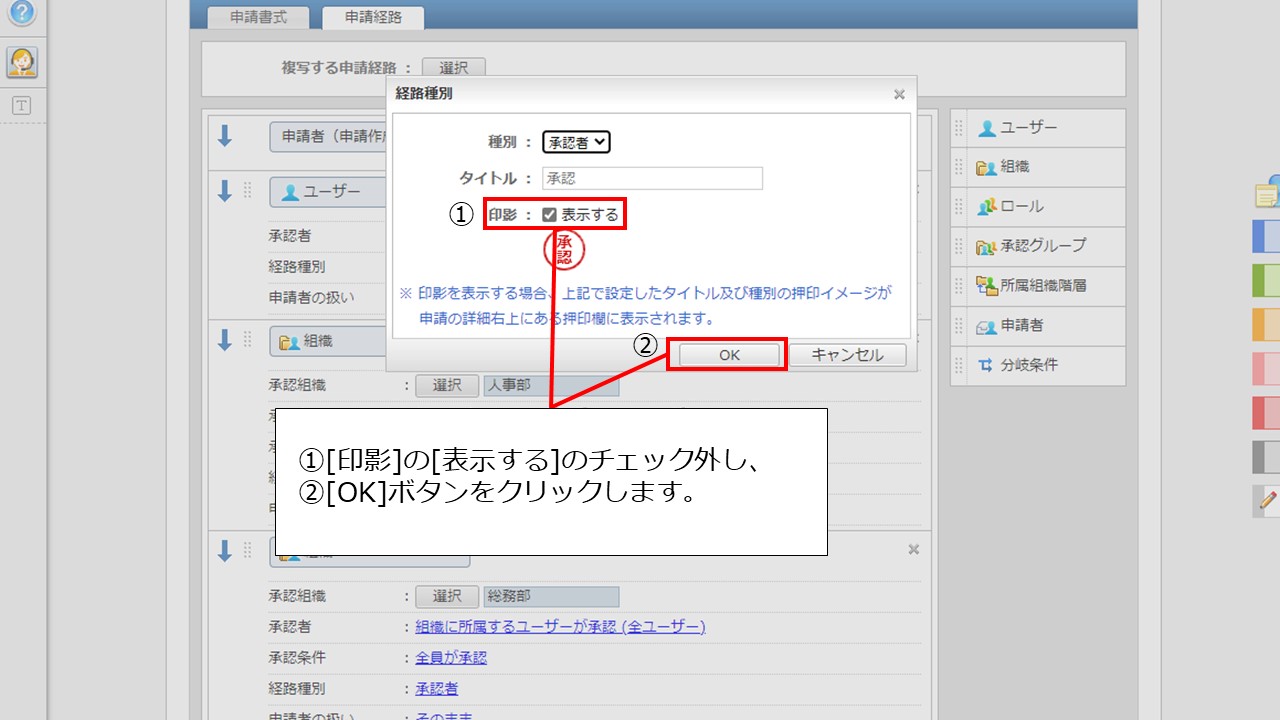Viewport: 1280px width, 720px height.
Task: Click the pencil icon at right edge
Action: [x=1267, y=501]
